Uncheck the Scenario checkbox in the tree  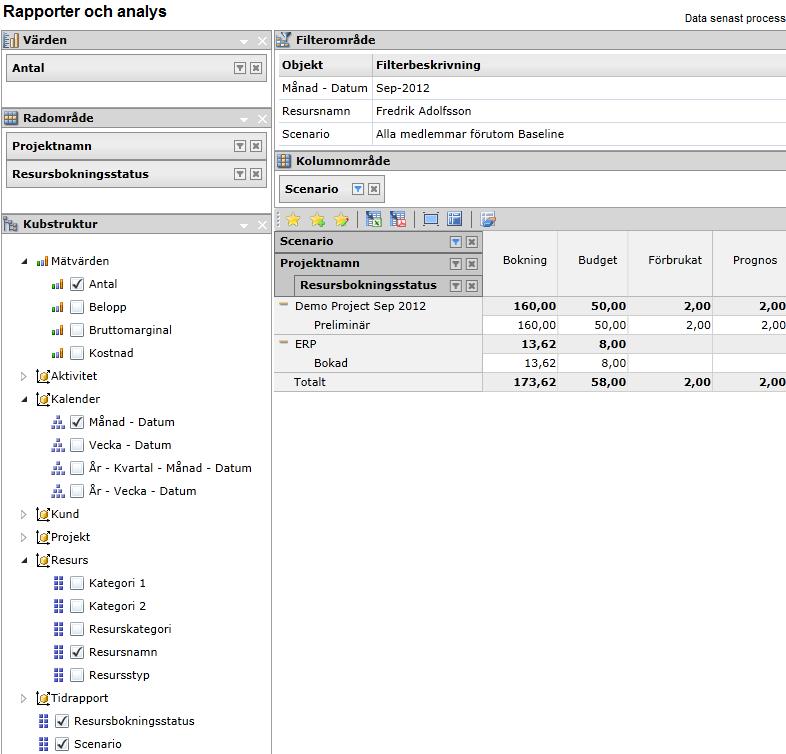click(62, 744)
